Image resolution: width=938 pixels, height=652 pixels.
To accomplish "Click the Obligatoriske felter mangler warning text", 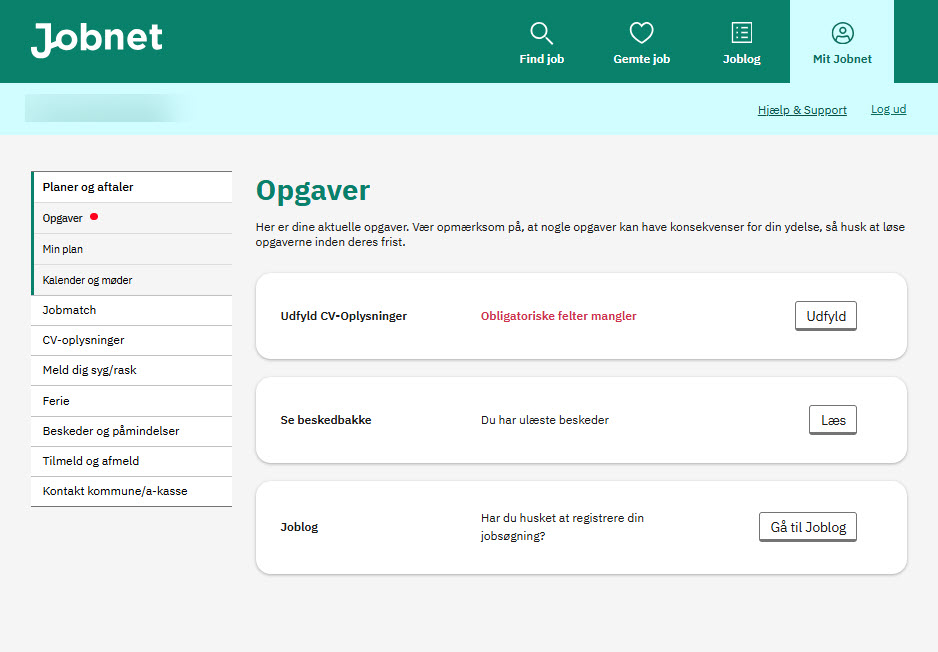I will point(558,316).
